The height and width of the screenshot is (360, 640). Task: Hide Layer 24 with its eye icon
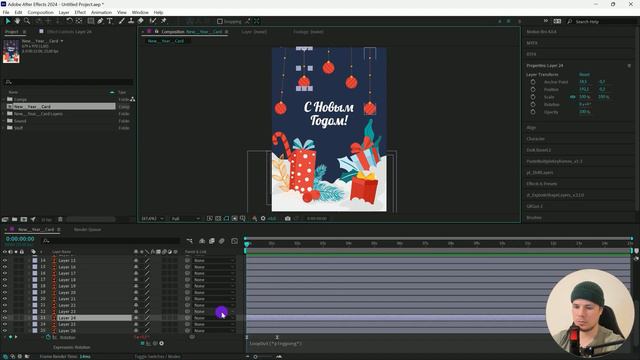5,318
